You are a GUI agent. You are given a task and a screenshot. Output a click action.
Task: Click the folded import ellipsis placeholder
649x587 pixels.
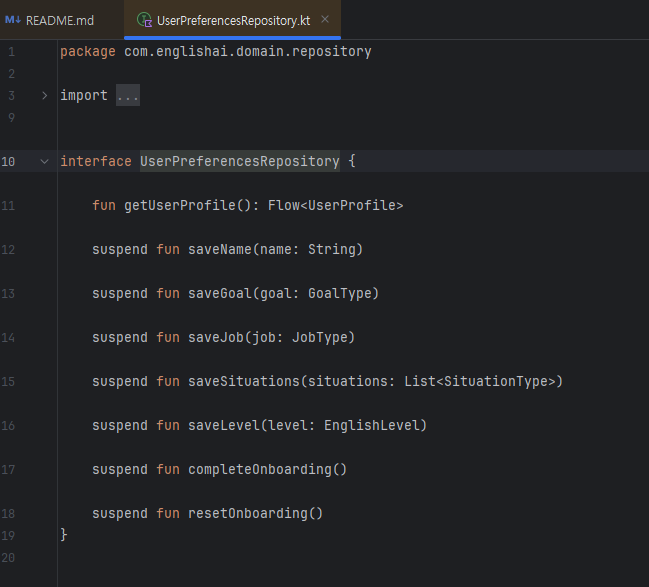click(x=128, y=96)
